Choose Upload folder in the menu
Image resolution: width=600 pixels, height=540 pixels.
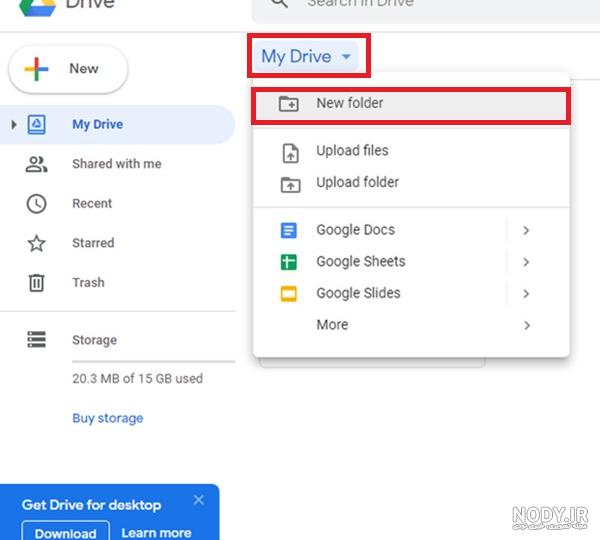pyautogui.click(x=411, y=183)
